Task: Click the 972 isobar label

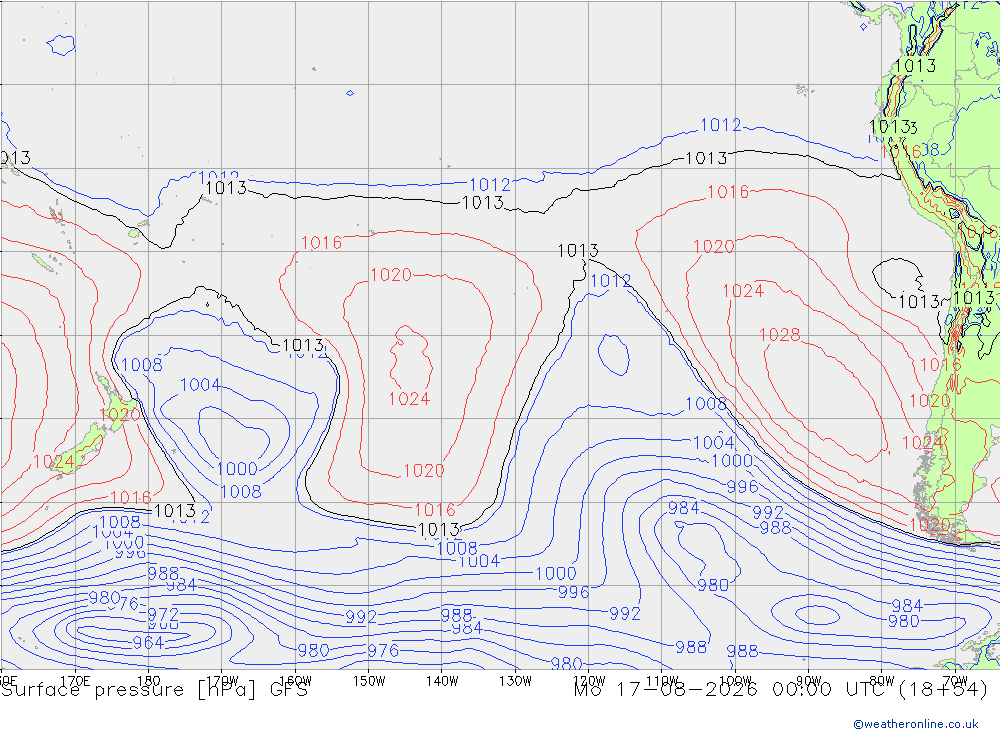Action: [163, 615]
